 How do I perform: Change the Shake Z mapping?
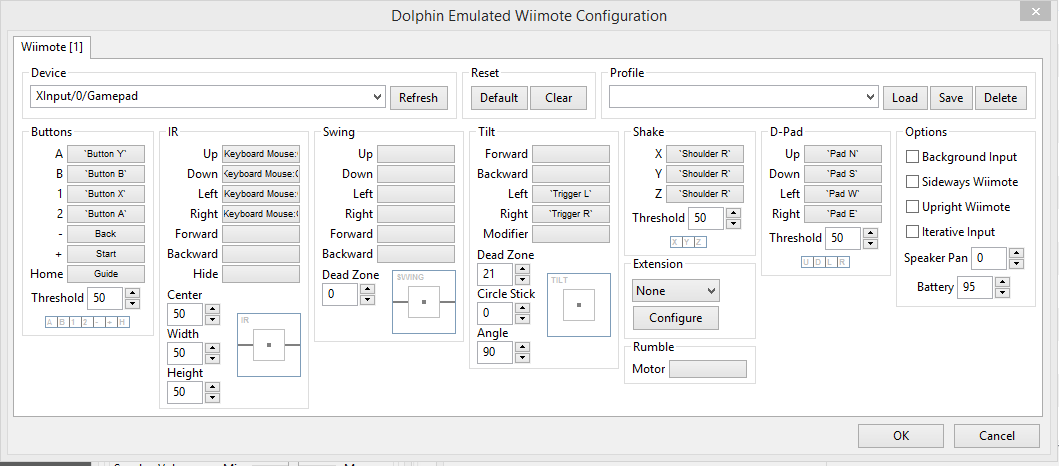click(705, 194)
